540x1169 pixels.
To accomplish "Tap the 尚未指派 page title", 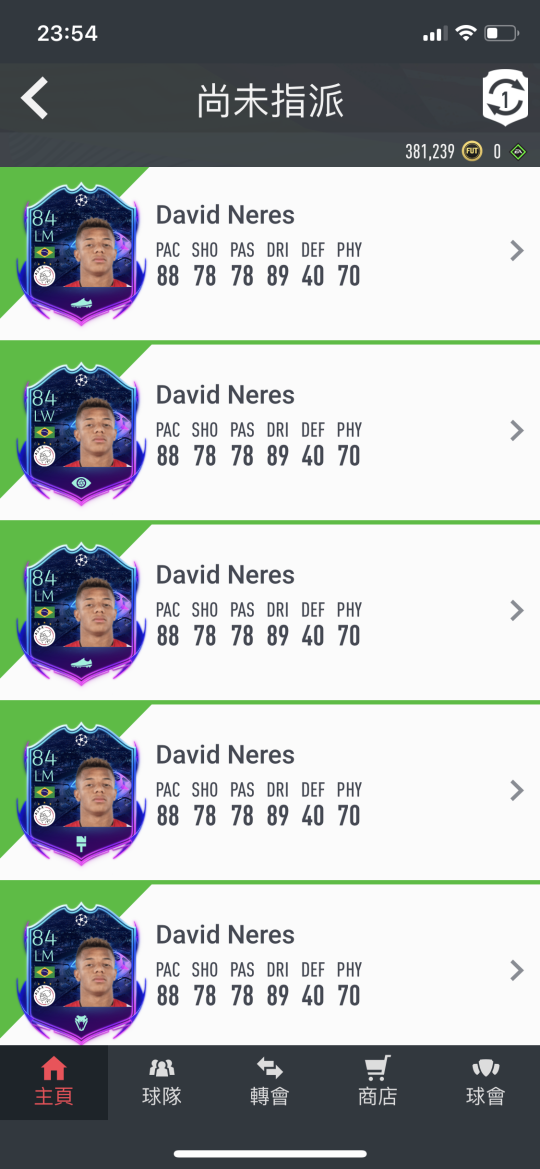I will (x=270, y=101).
